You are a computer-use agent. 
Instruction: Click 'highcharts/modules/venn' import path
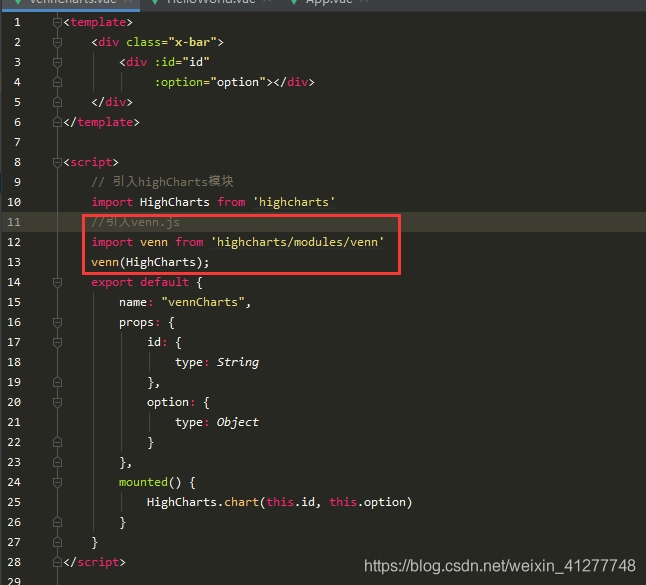(297, 242)
